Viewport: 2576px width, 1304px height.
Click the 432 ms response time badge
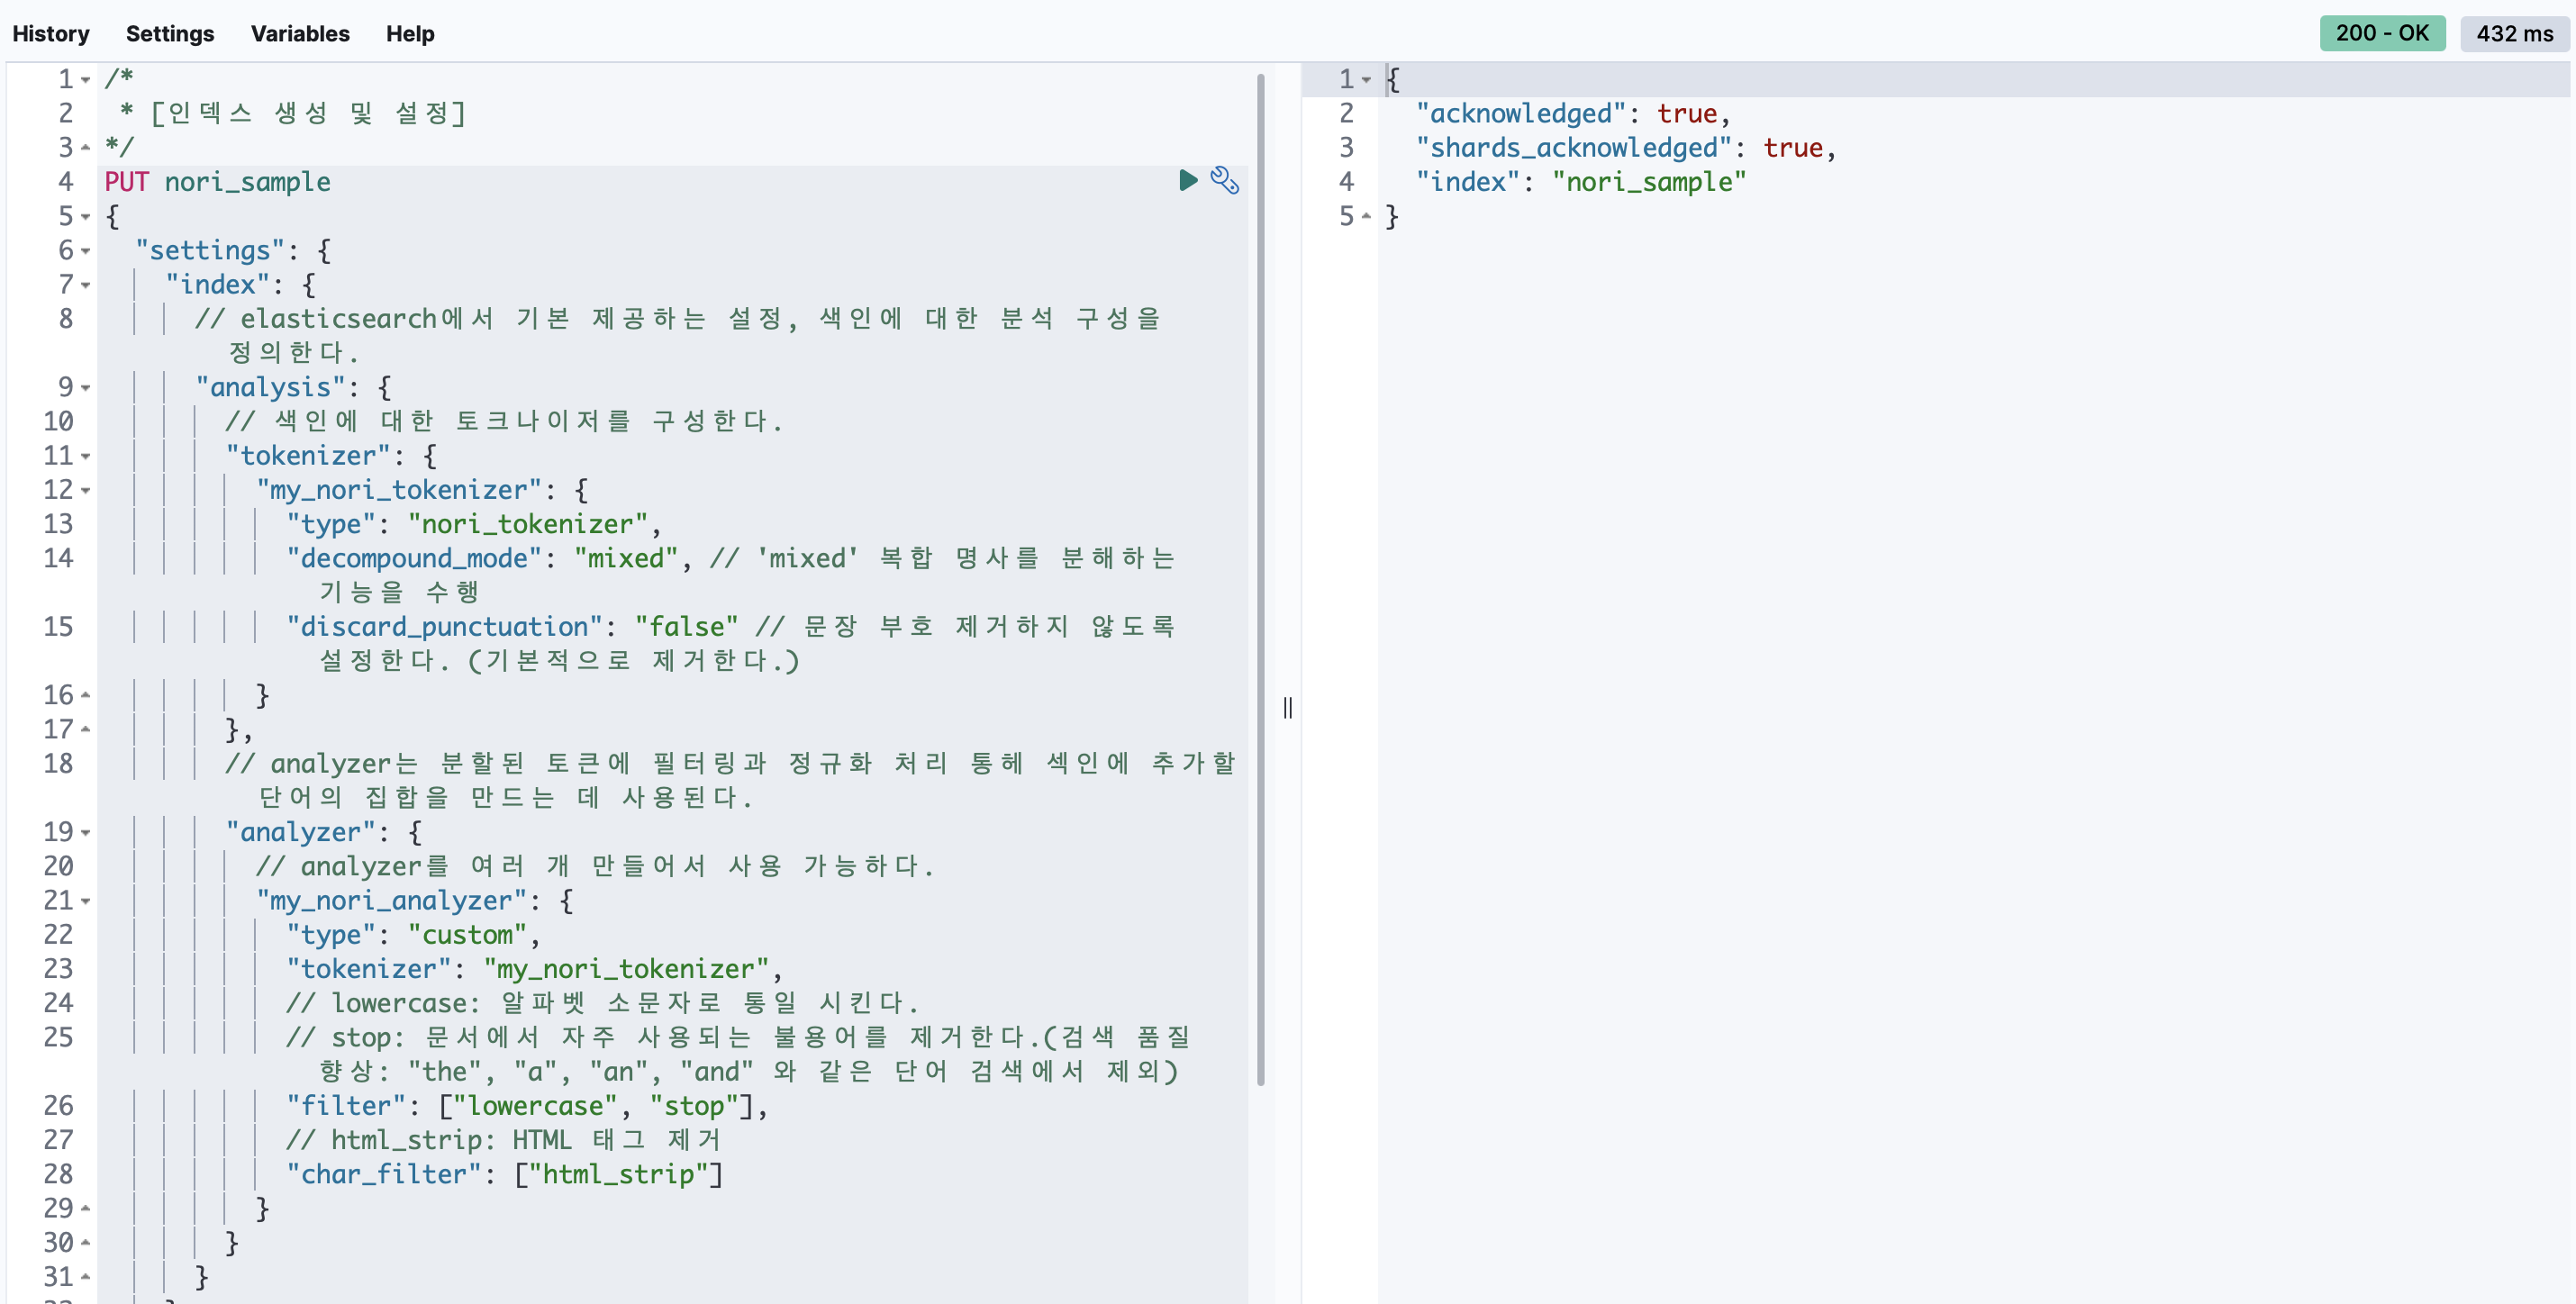pyautogui.click(x=2514, y=33)
